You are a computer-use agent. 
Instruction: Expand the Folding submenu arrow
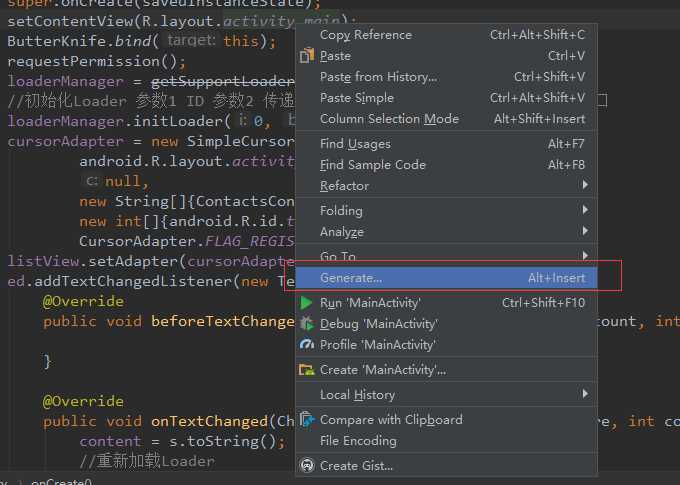(x=585, y=211)
